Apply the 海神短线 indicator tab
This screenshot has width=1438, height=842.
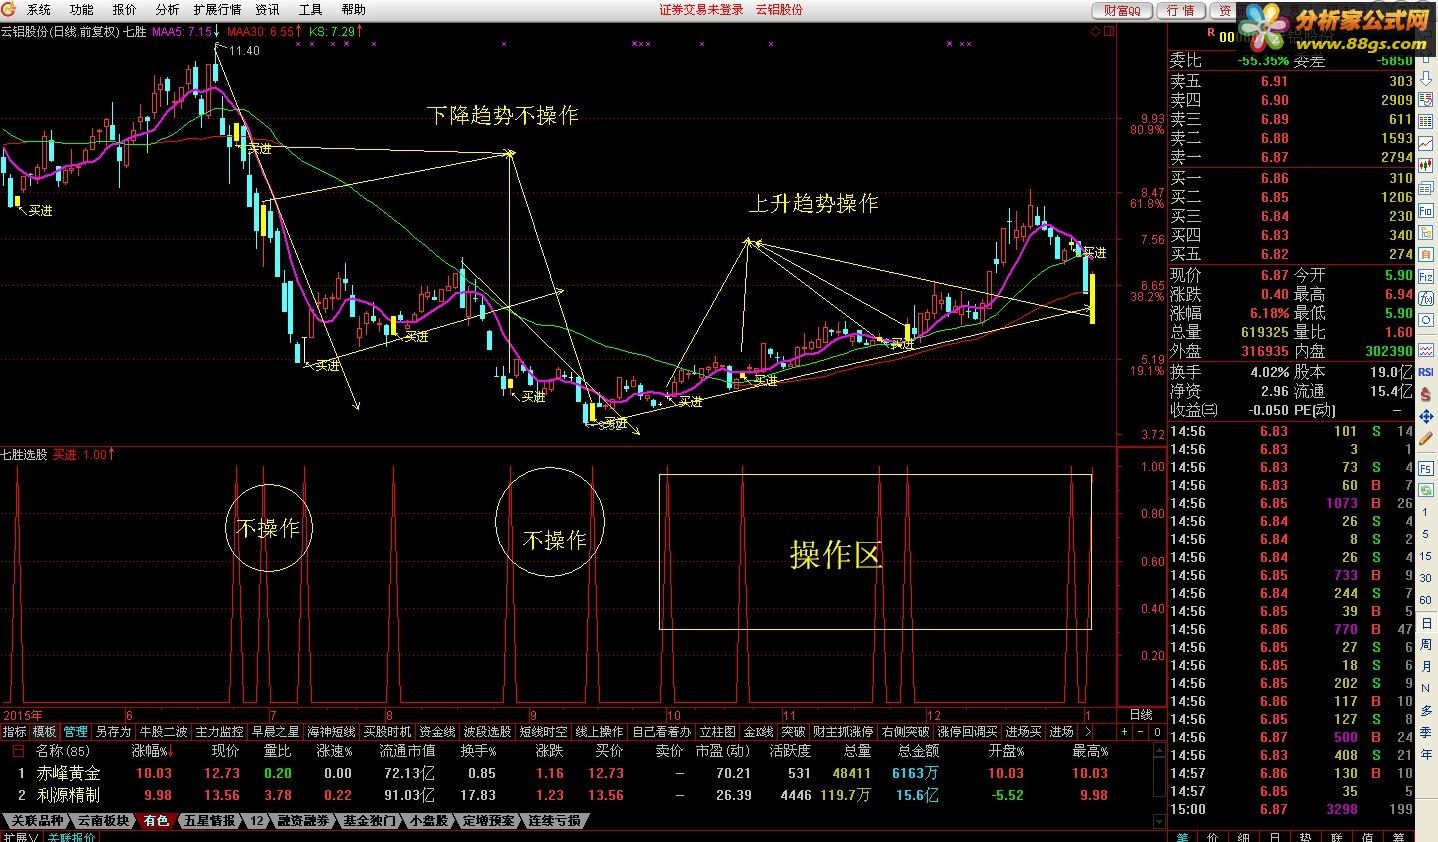(331, 732)
